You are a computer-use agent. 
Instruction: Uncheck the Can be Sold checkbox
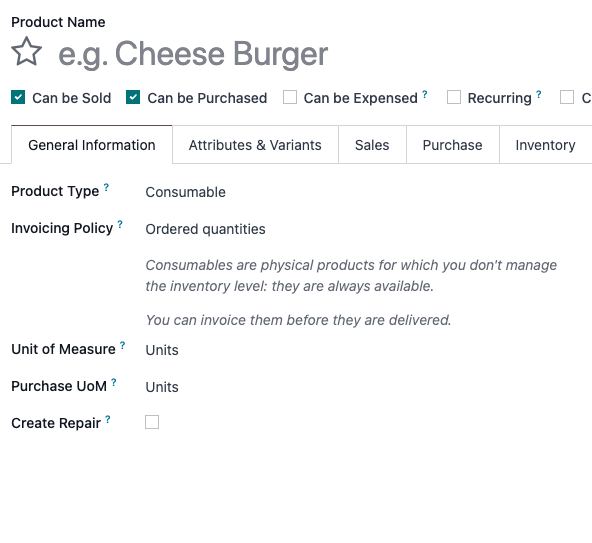click(18, 97)
